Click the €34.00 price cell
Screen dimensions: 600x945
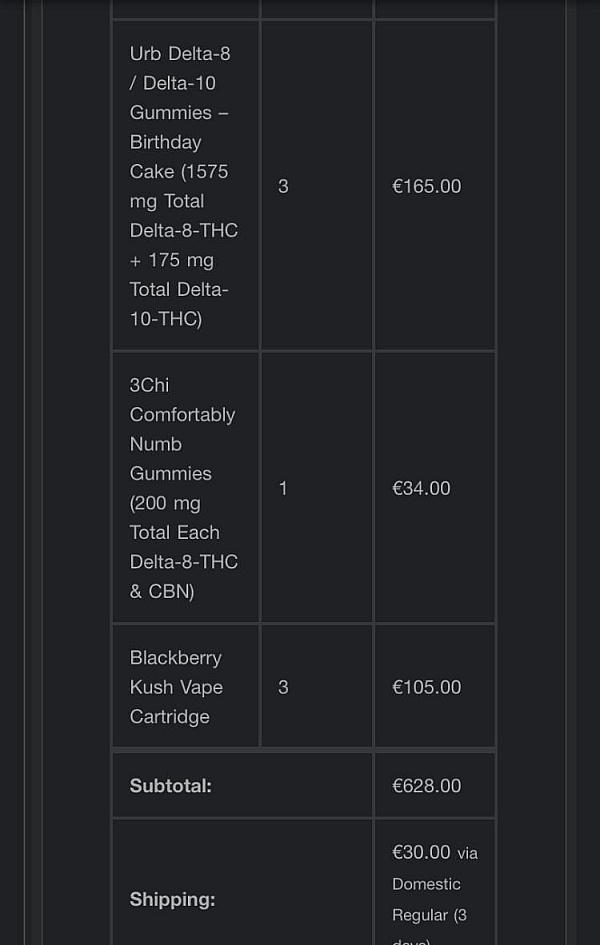click(421, 488)
